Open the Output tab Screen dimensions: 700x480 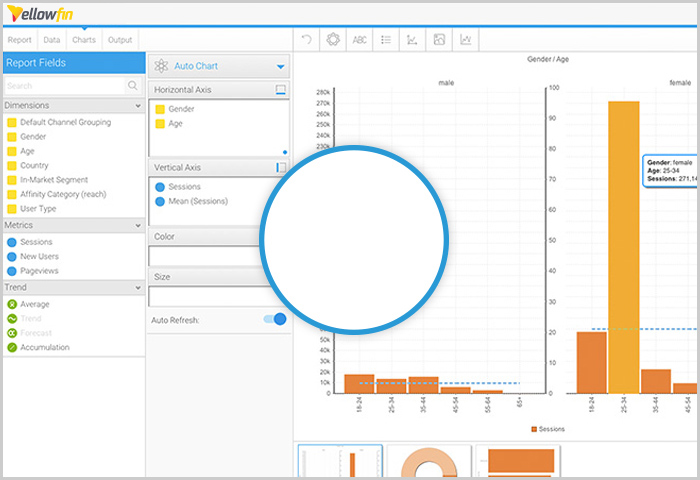click(120, 40)
